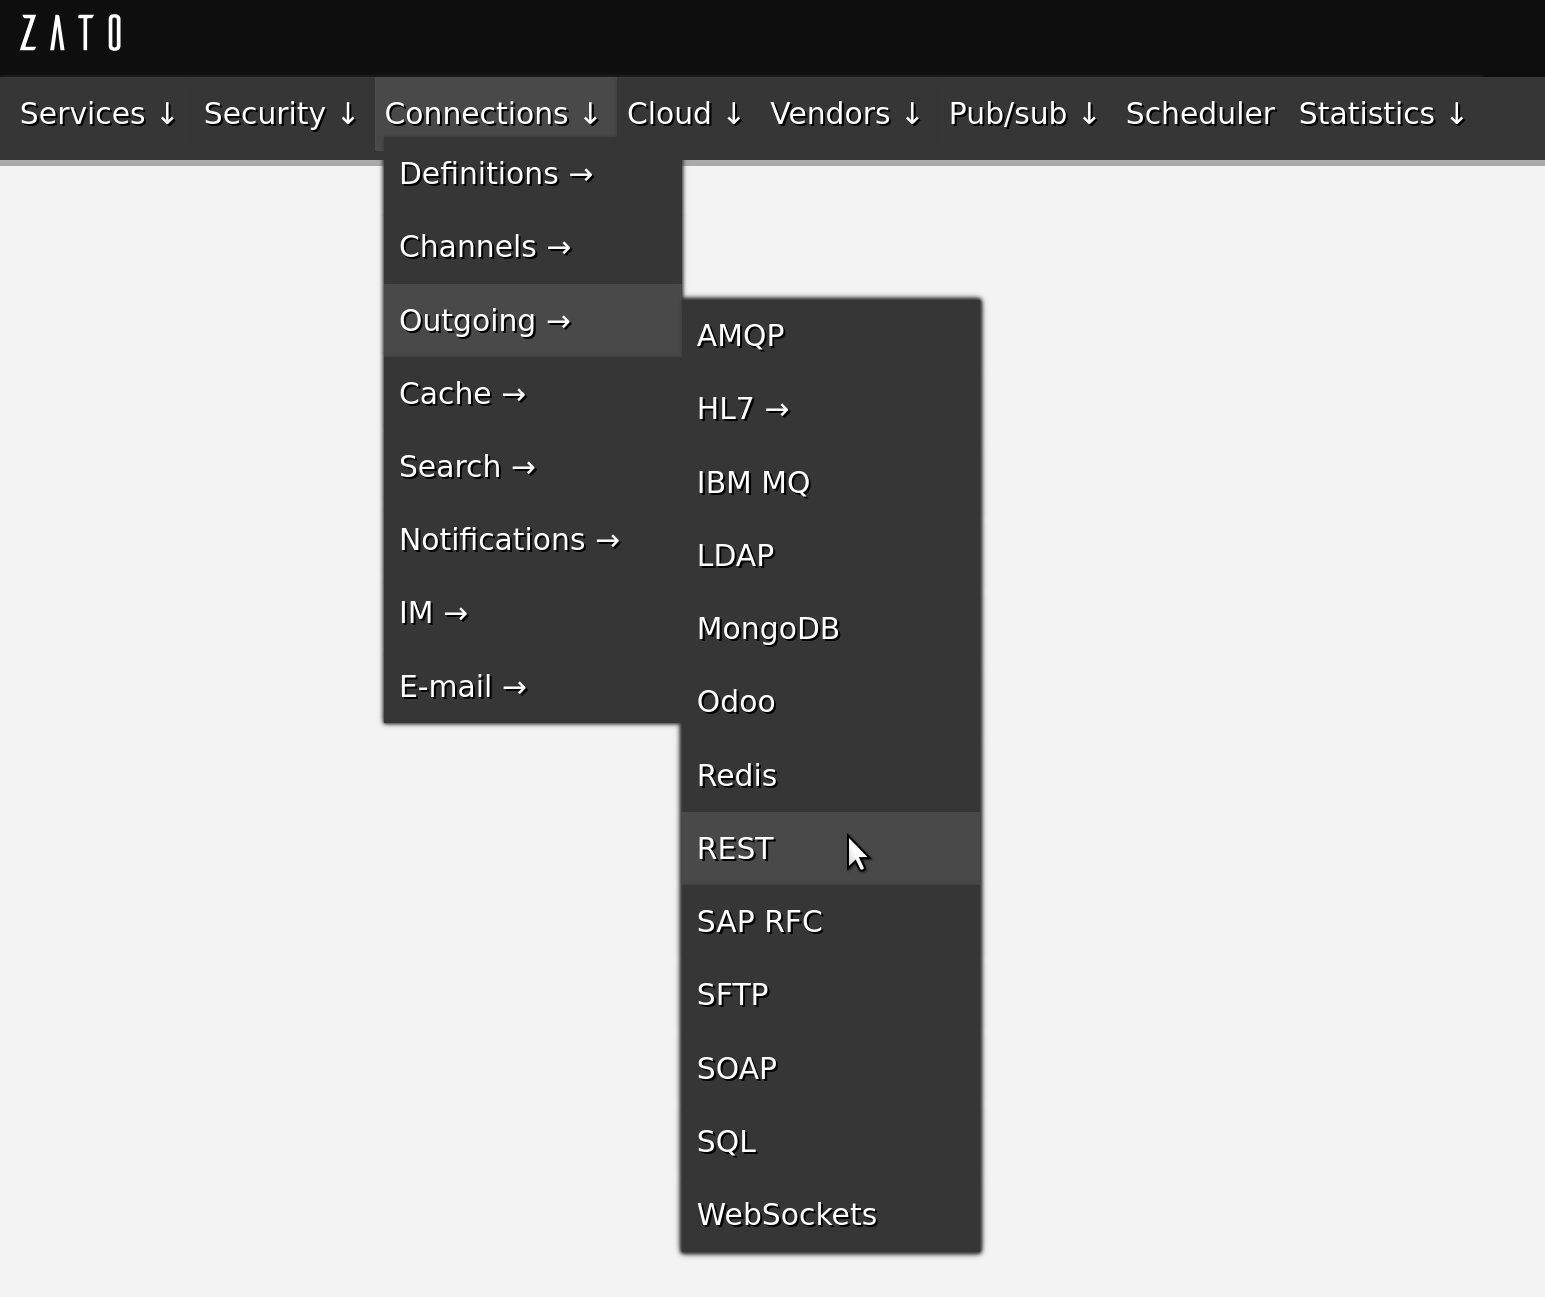1545x1297 pixels.
Task: Expand the Vendors menu
Action: point(845,114)
